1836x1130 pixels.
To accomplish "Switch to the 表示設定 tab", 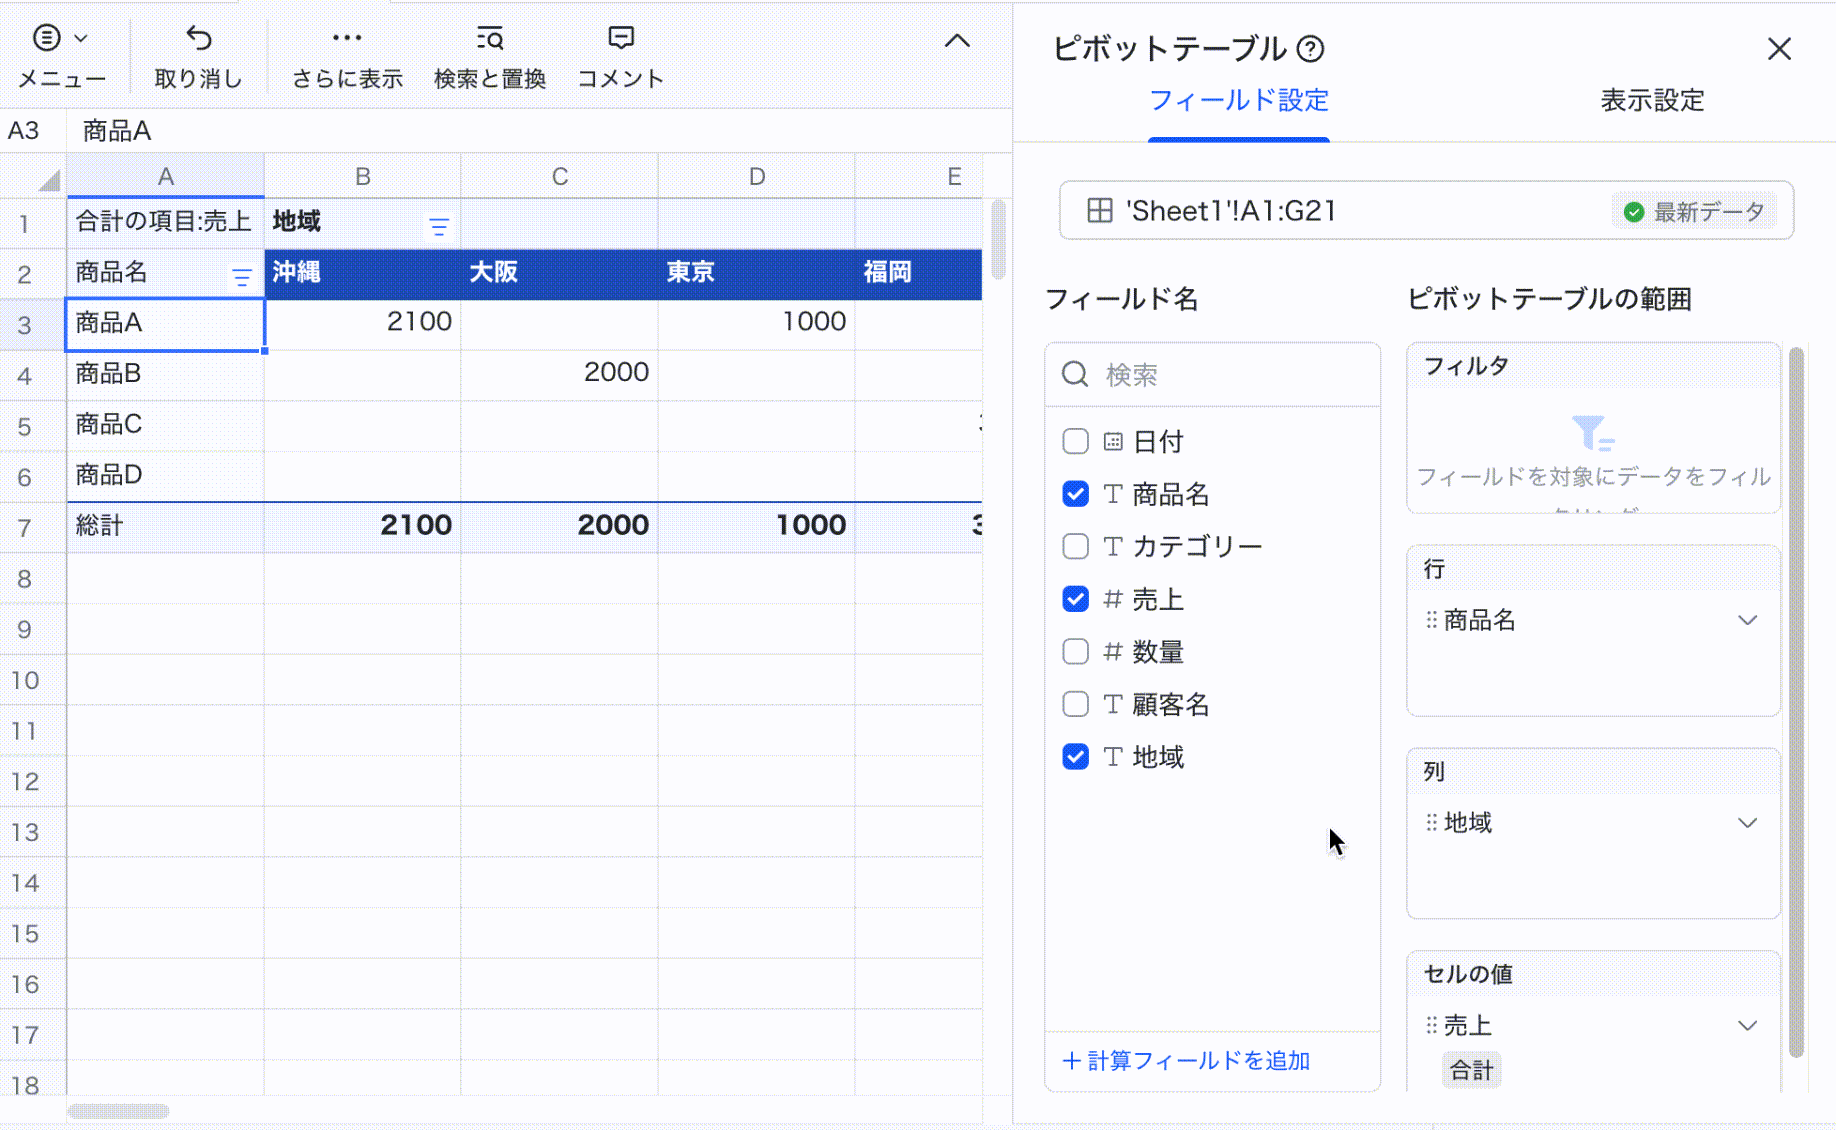I will 1652,100.
